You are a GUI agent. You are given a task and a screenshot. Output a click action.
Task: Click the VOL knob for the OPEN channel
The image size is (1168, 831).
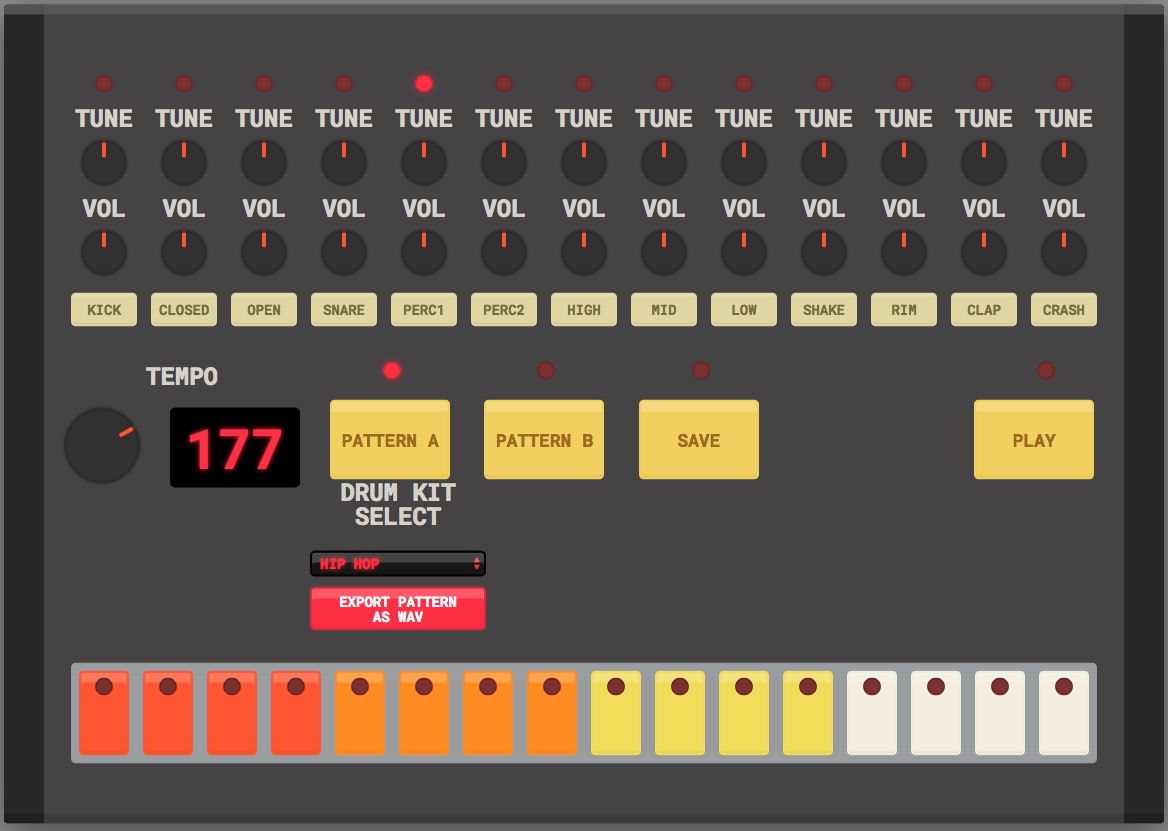264,252
